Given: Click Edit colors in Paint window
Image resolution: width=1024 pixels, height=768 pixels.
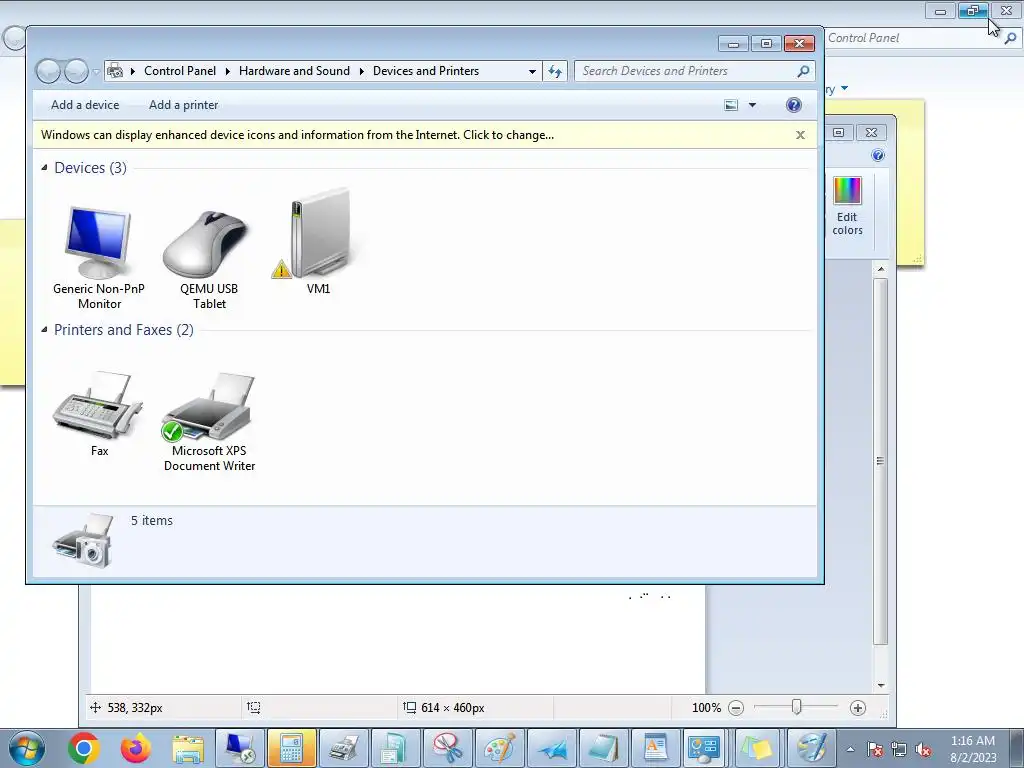Looking at the screenshot, I should tap(847, 206).
